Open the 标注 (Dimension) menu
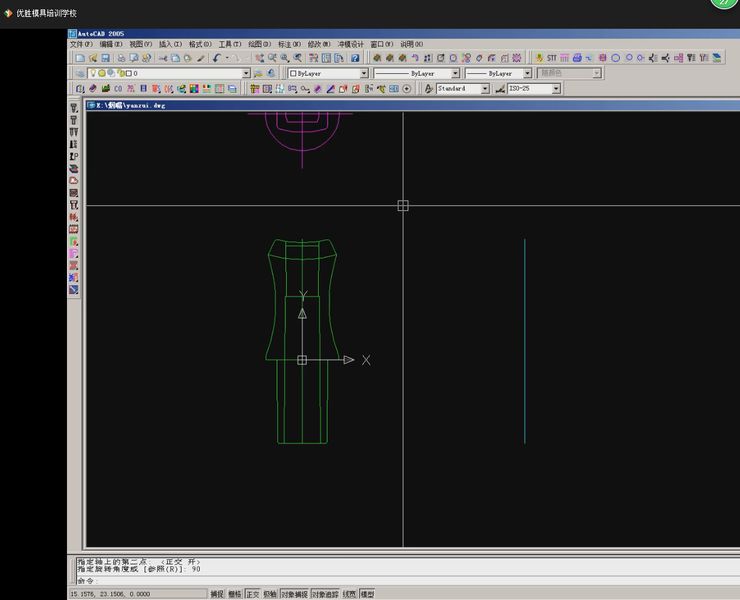The image size is (740, 600). [289, 44]
